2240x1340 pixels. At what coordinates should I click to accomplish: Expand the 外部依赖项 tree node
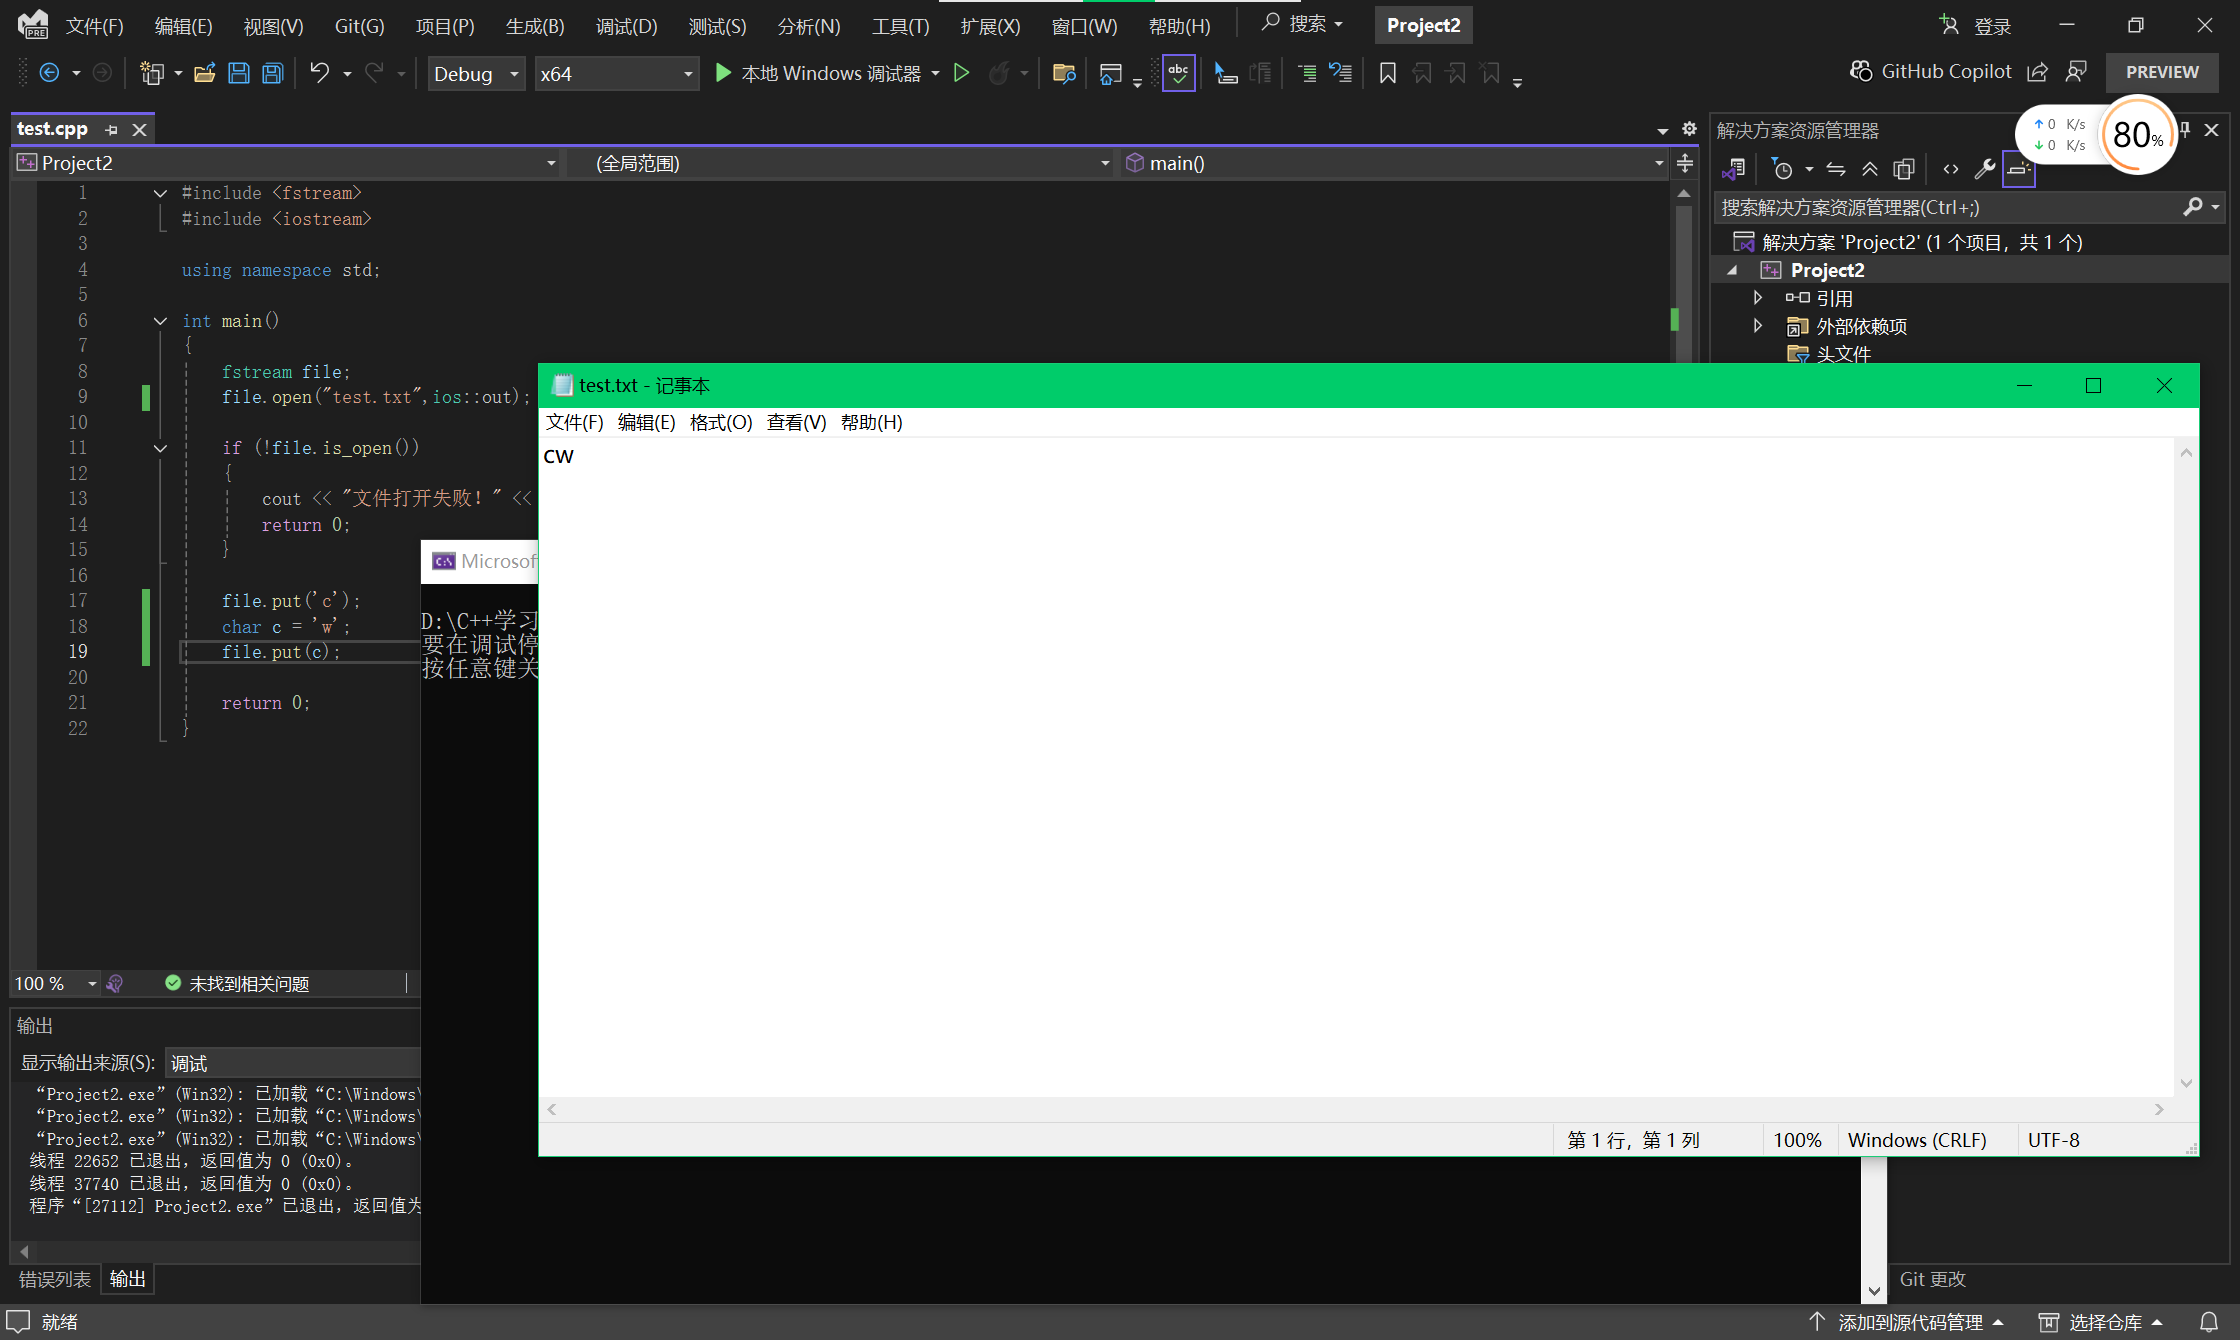1757,326
